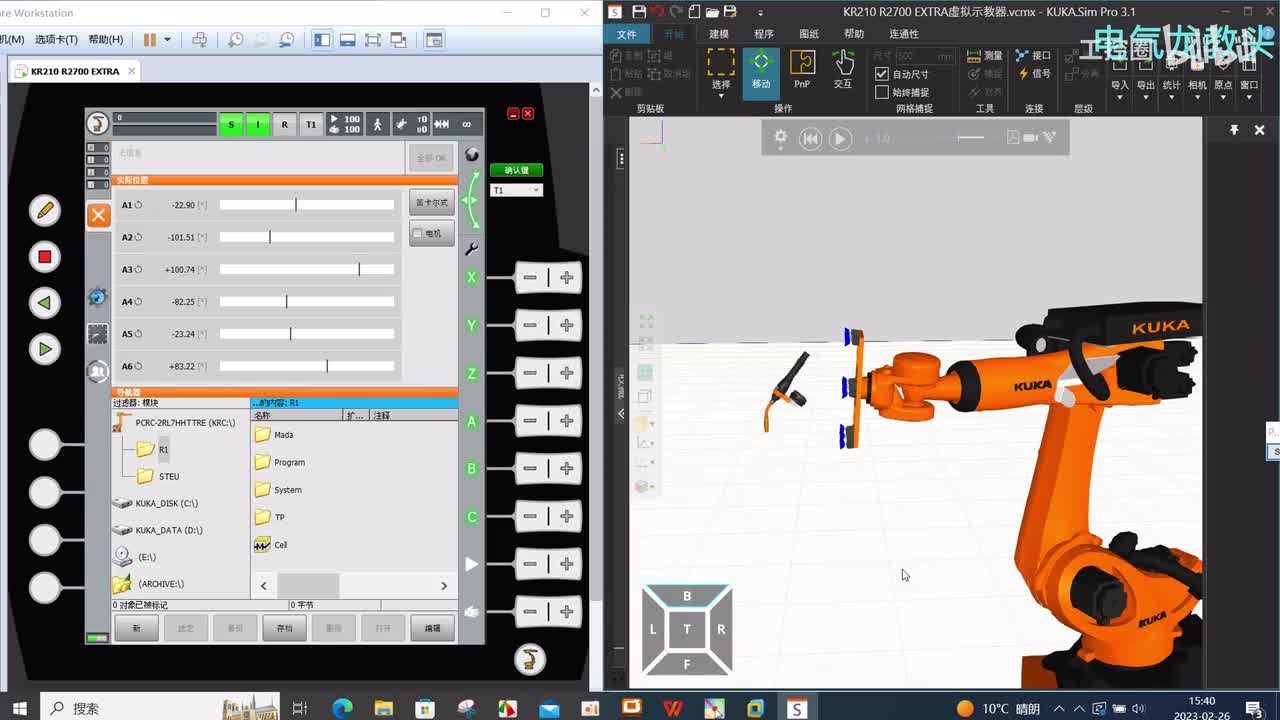
Task: Open the T1 mode dropdown under 确认键
Action: click(x=516, y=190)
